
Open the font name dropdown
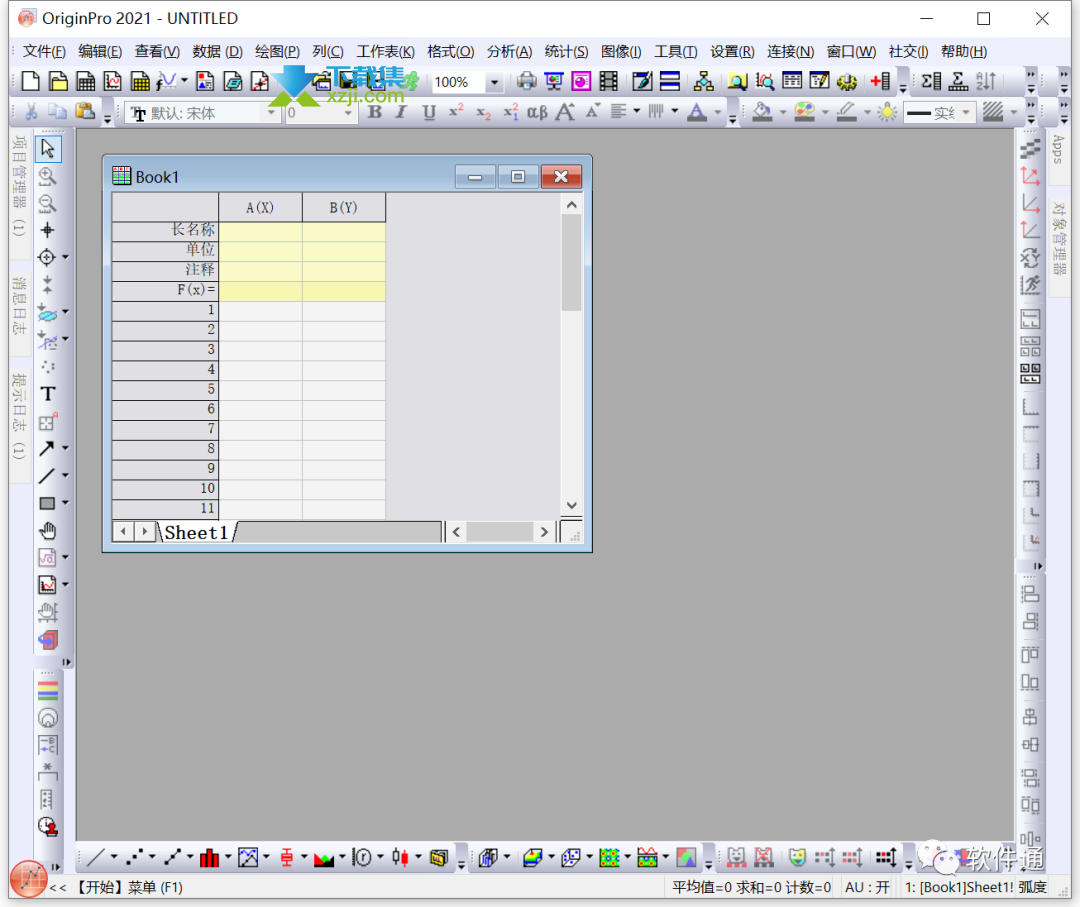pos(271,113)
